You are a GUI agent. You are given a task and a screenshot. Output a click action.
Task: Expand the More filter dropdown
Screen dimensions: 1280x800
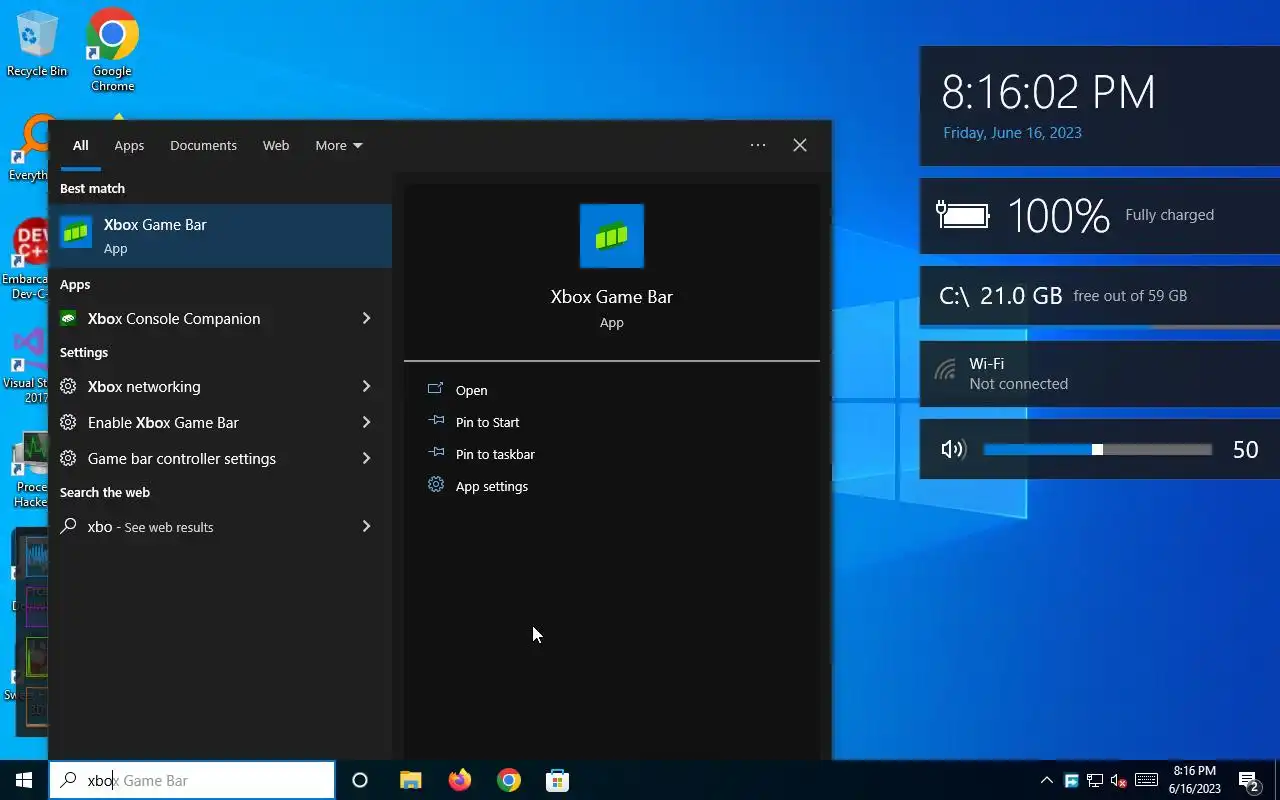coord(339,145)
